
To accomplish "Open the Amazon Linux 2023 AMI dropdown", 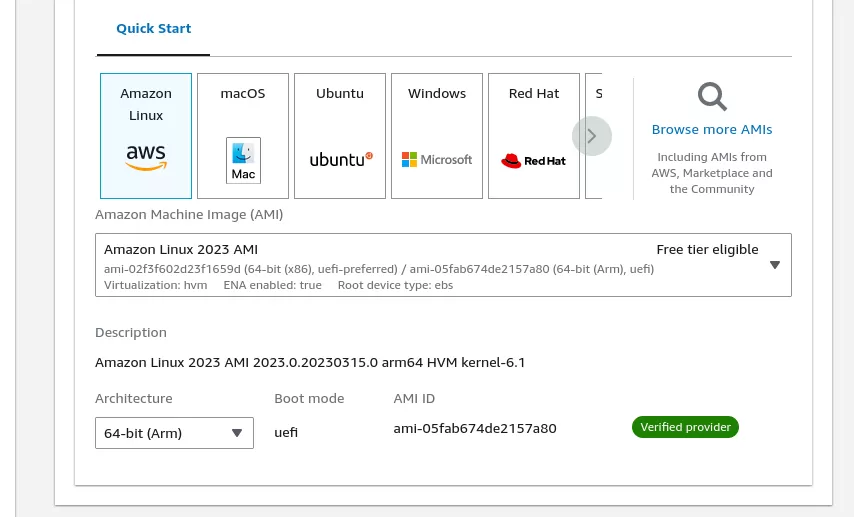I will [443, 265].
